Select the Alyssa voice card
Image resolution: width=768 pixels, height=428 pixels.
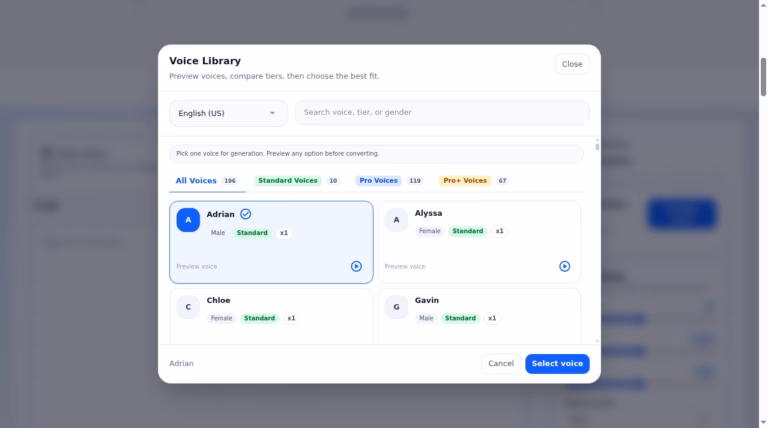(x=479, y=242)
